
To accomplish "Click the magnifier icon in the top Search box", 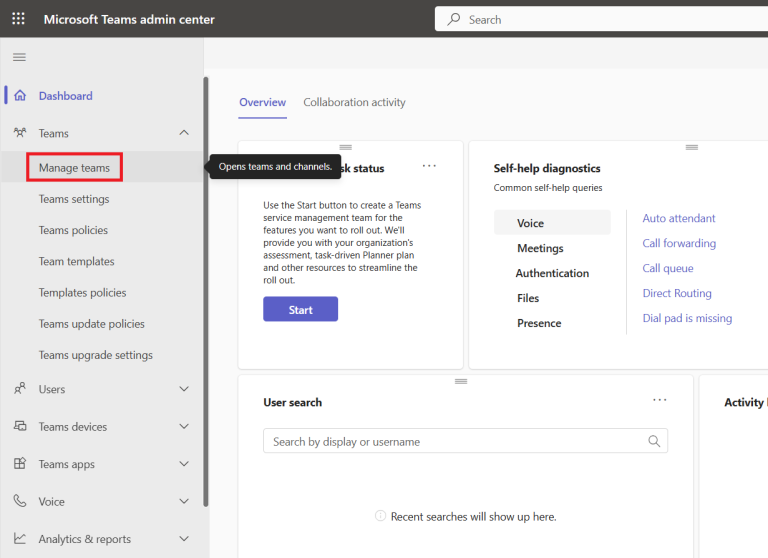I will pos(454,19).
